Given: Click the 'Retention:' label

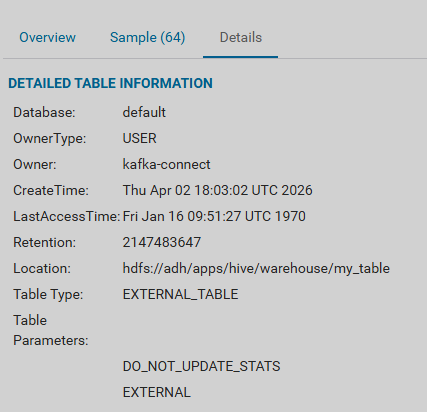Looking at the screenshot, I should [x=44, y=242].
